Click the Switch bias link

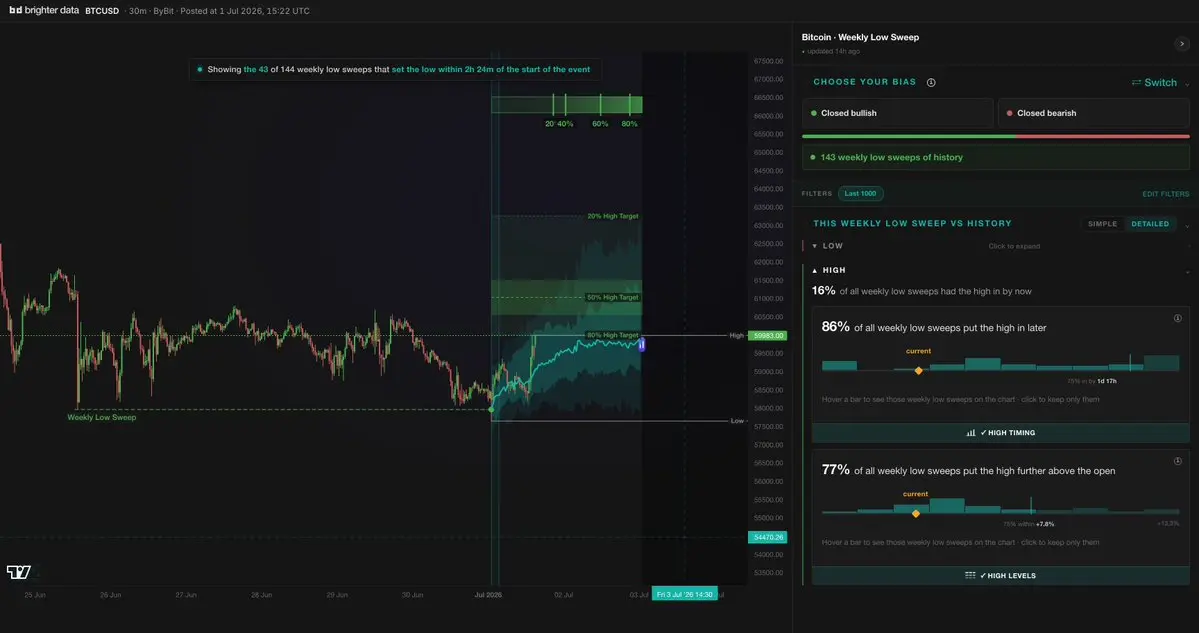coord(1160,83)
